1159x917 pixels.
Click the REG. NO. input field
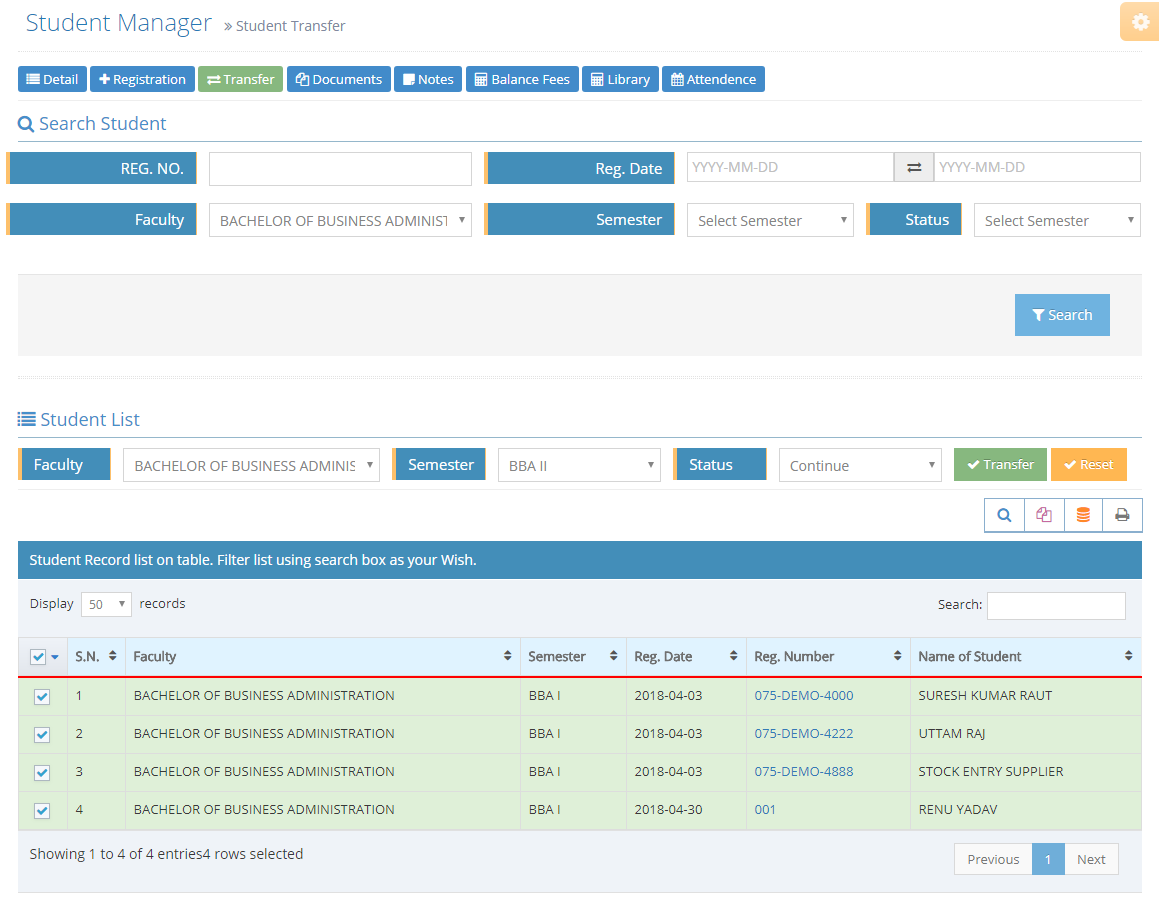340,169
